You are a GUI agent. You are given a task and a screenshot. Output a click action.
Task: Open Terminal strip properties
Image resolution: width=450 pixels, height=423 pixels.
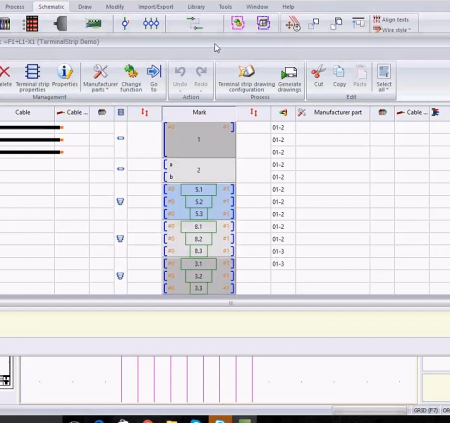pyautogui.click(x=32, y=78)
